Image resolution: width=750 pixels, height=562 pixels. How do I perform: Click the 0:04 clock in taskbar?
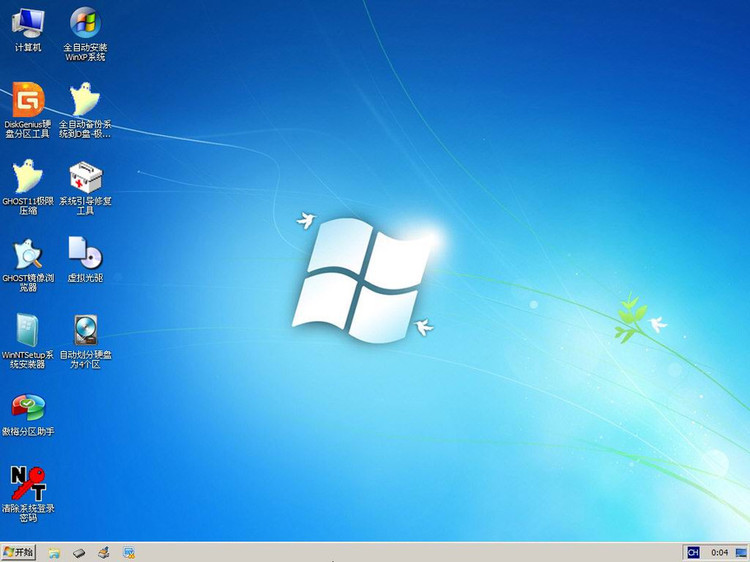pyautogui.click(x=719, y=553)
